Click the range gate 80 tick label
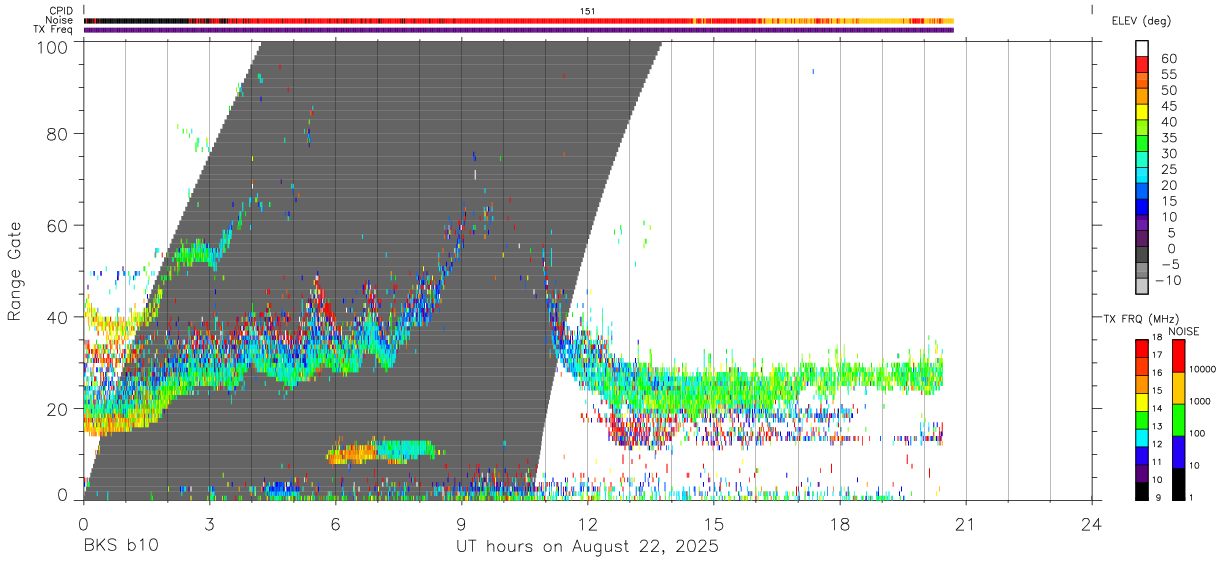This screenshot has width=1228, height=567. 58,133
